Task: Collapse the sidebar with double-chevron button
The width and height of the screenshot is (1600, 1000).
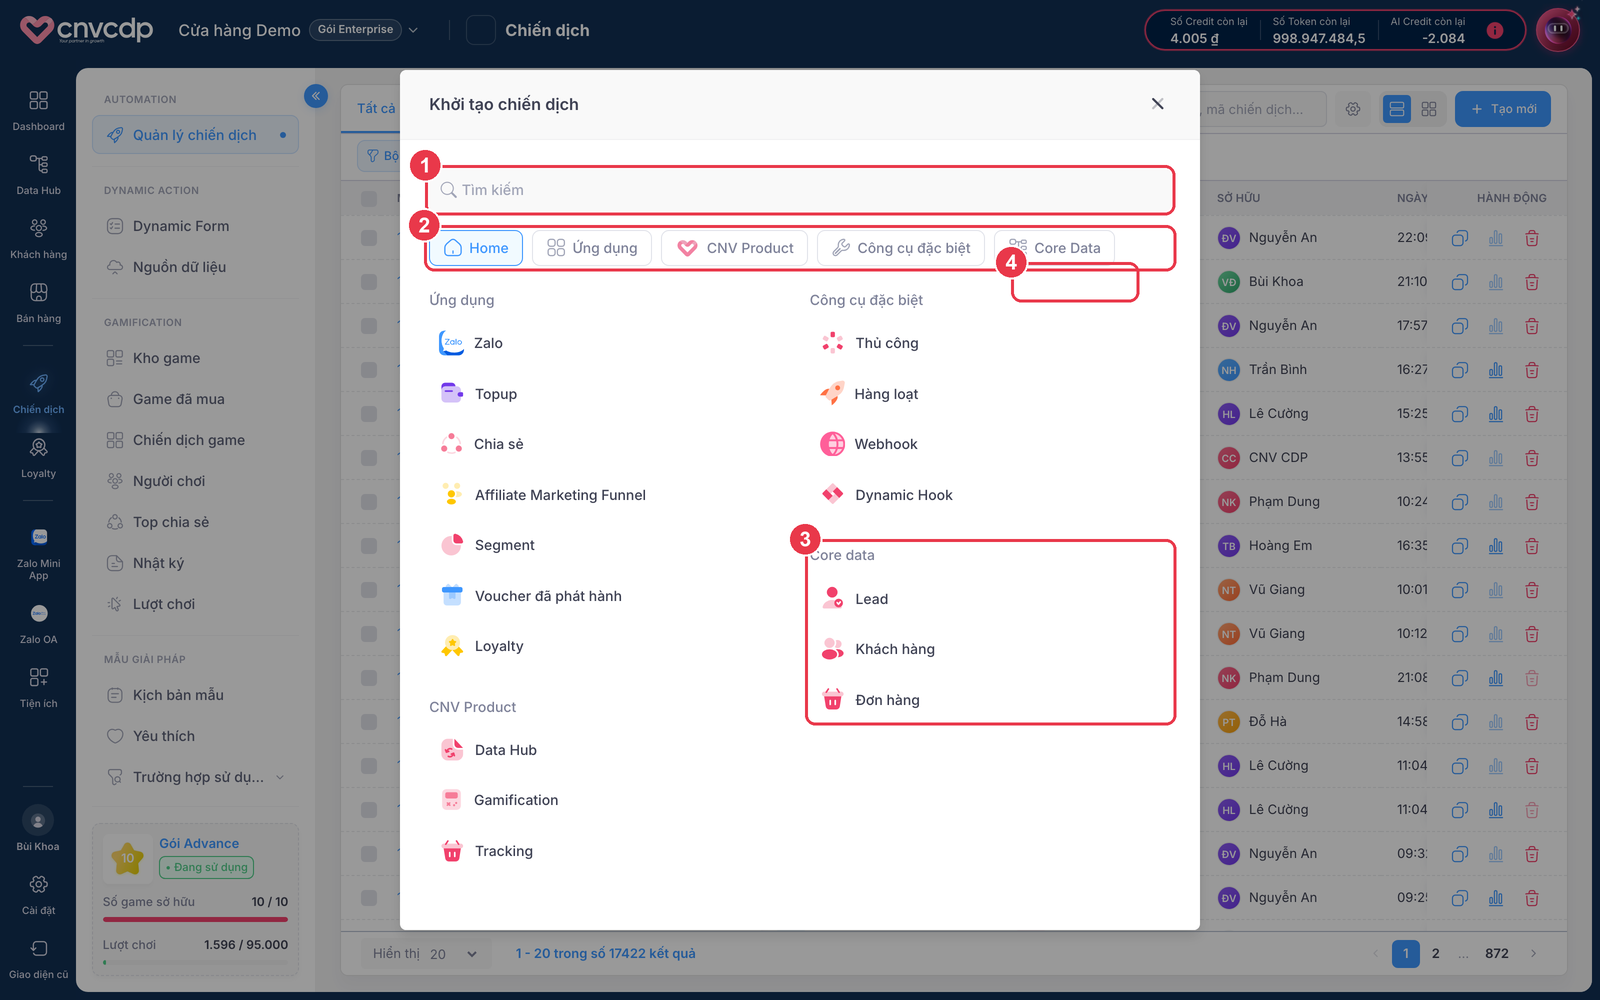Action: [x=316, y=96]
